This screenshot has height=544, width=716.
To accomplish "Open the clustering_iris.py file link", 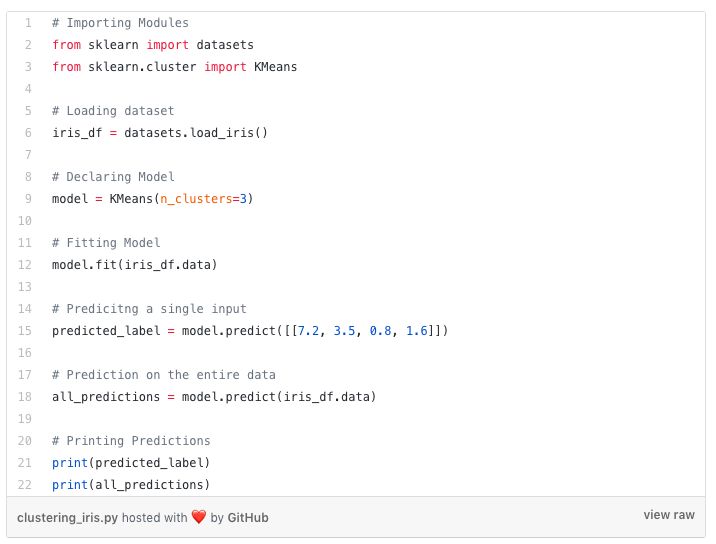I will point(67,518).
